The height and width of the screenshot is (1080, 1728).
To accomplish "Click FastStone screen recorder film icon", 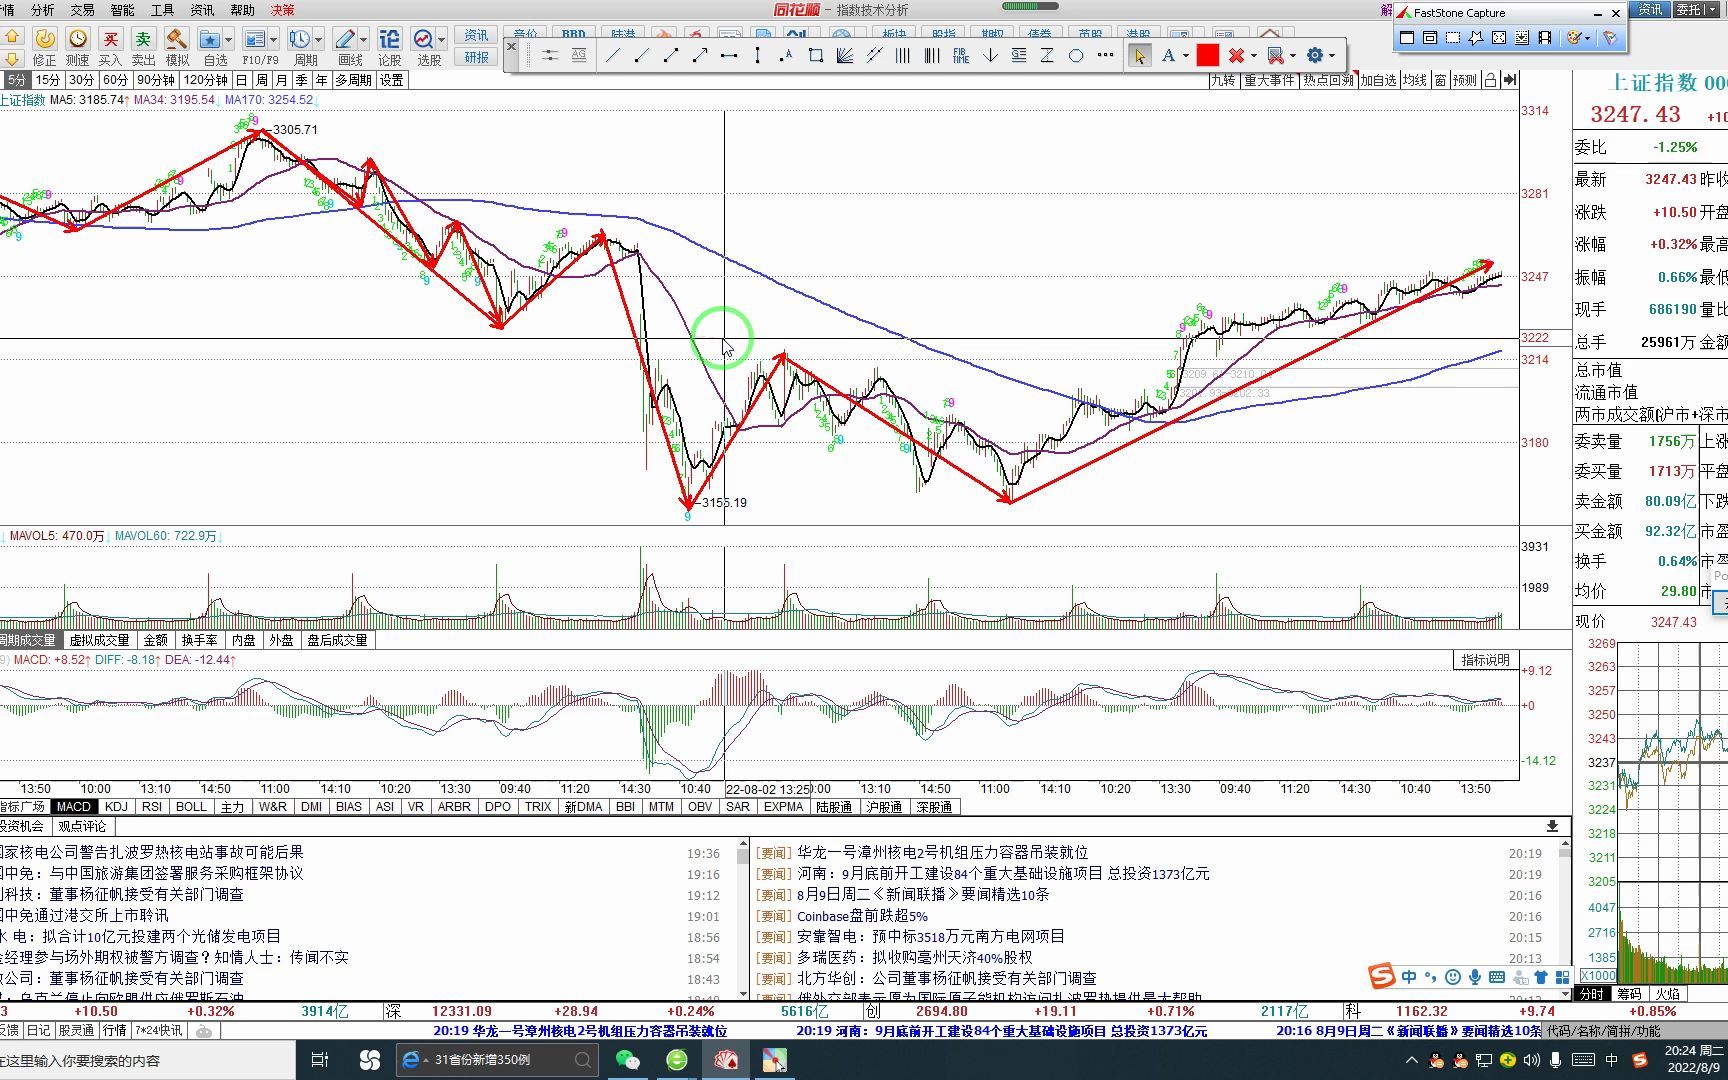I will coord(1545,38).
